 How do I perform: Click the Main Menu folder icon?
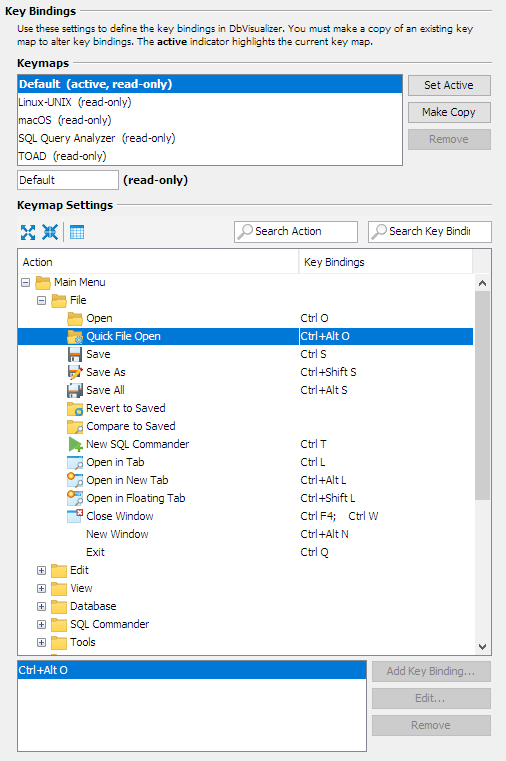tap(43, 282)
